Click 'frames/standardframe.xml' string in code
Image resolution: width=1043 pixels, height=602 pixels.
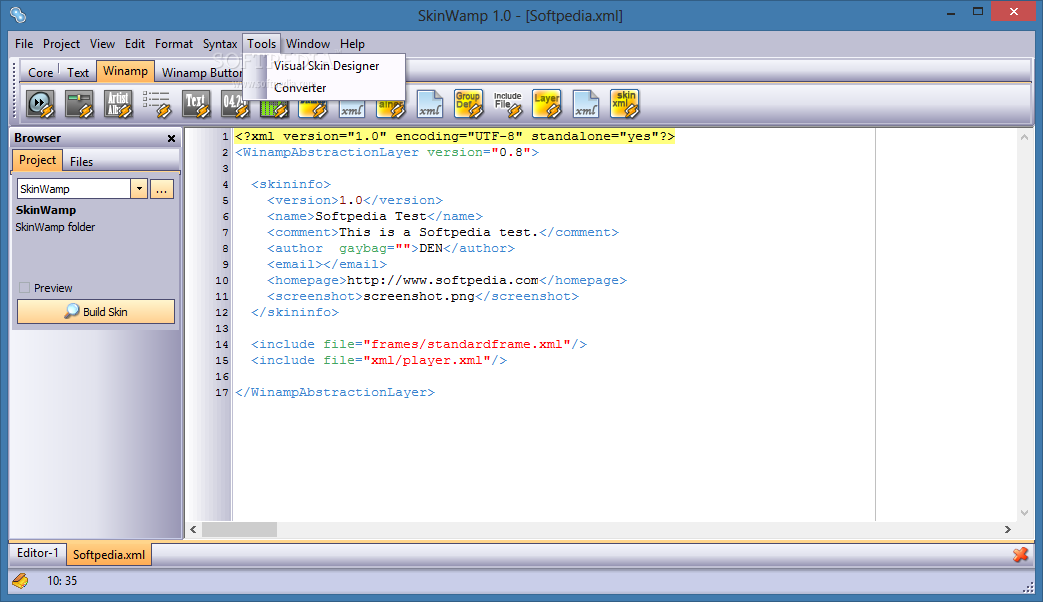click(467, 344)
